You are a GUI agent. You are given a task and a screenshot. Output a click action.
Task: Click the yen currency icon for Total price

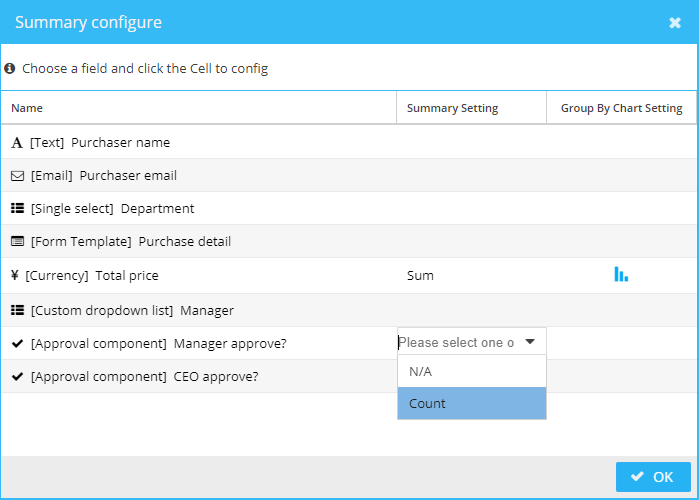click(x=15, y=275)
